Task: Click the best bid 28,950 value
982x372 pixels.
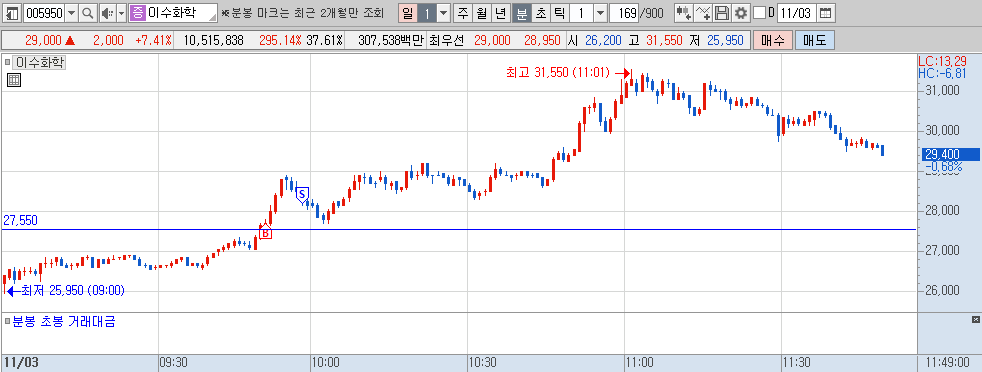Action: pyautogui.click(x=542, y=41)
